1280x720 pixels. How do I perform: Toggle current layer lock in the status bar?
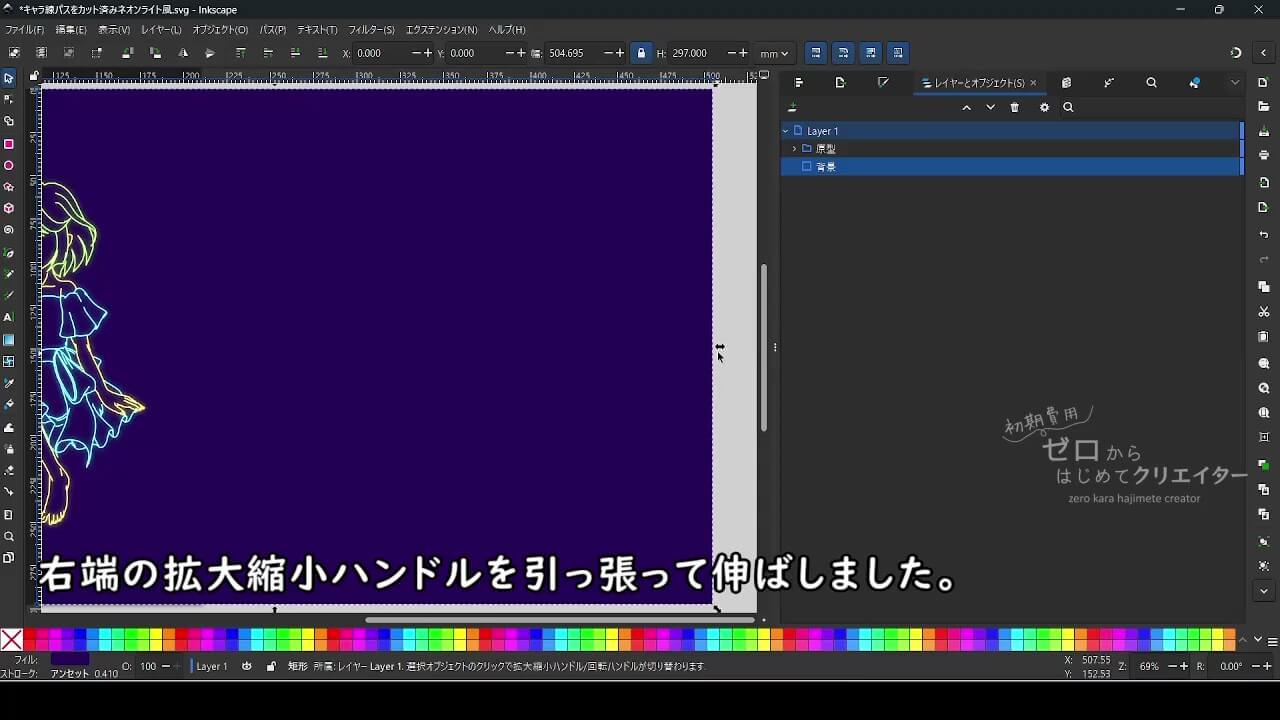tap(271, 666)
